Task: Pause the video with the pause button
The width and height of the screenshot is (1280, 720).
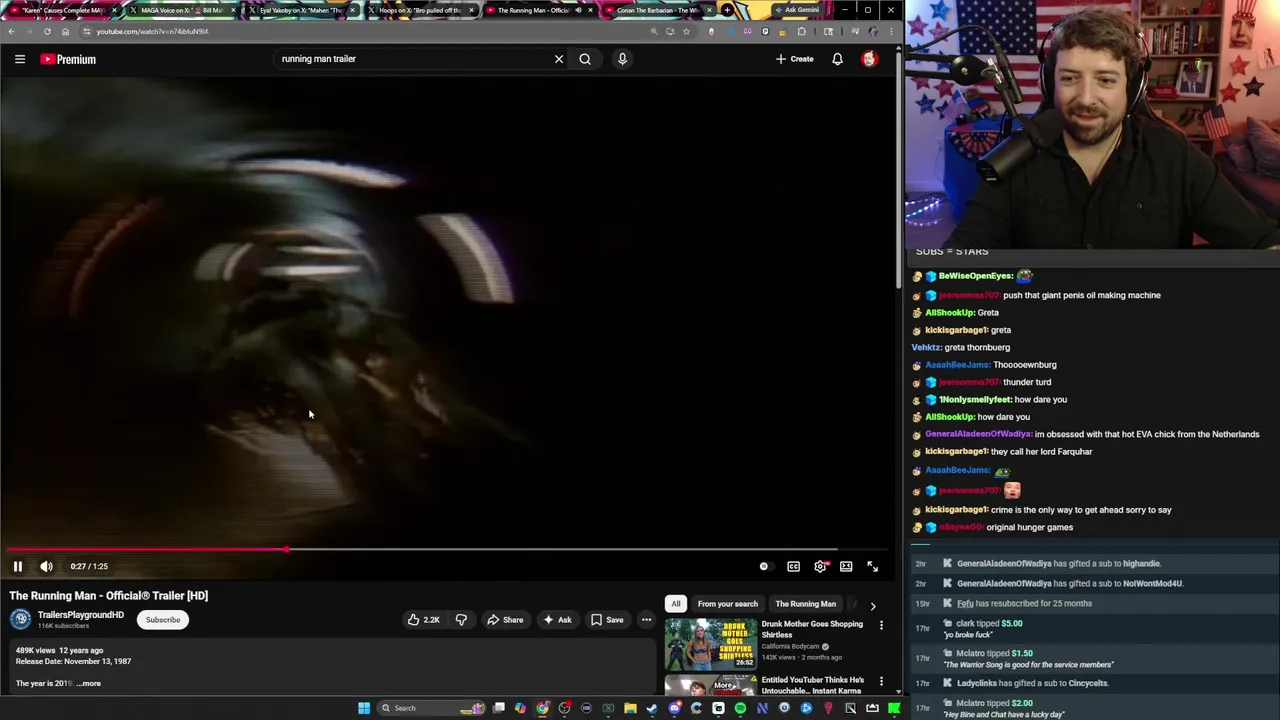Action: (17, 566)
